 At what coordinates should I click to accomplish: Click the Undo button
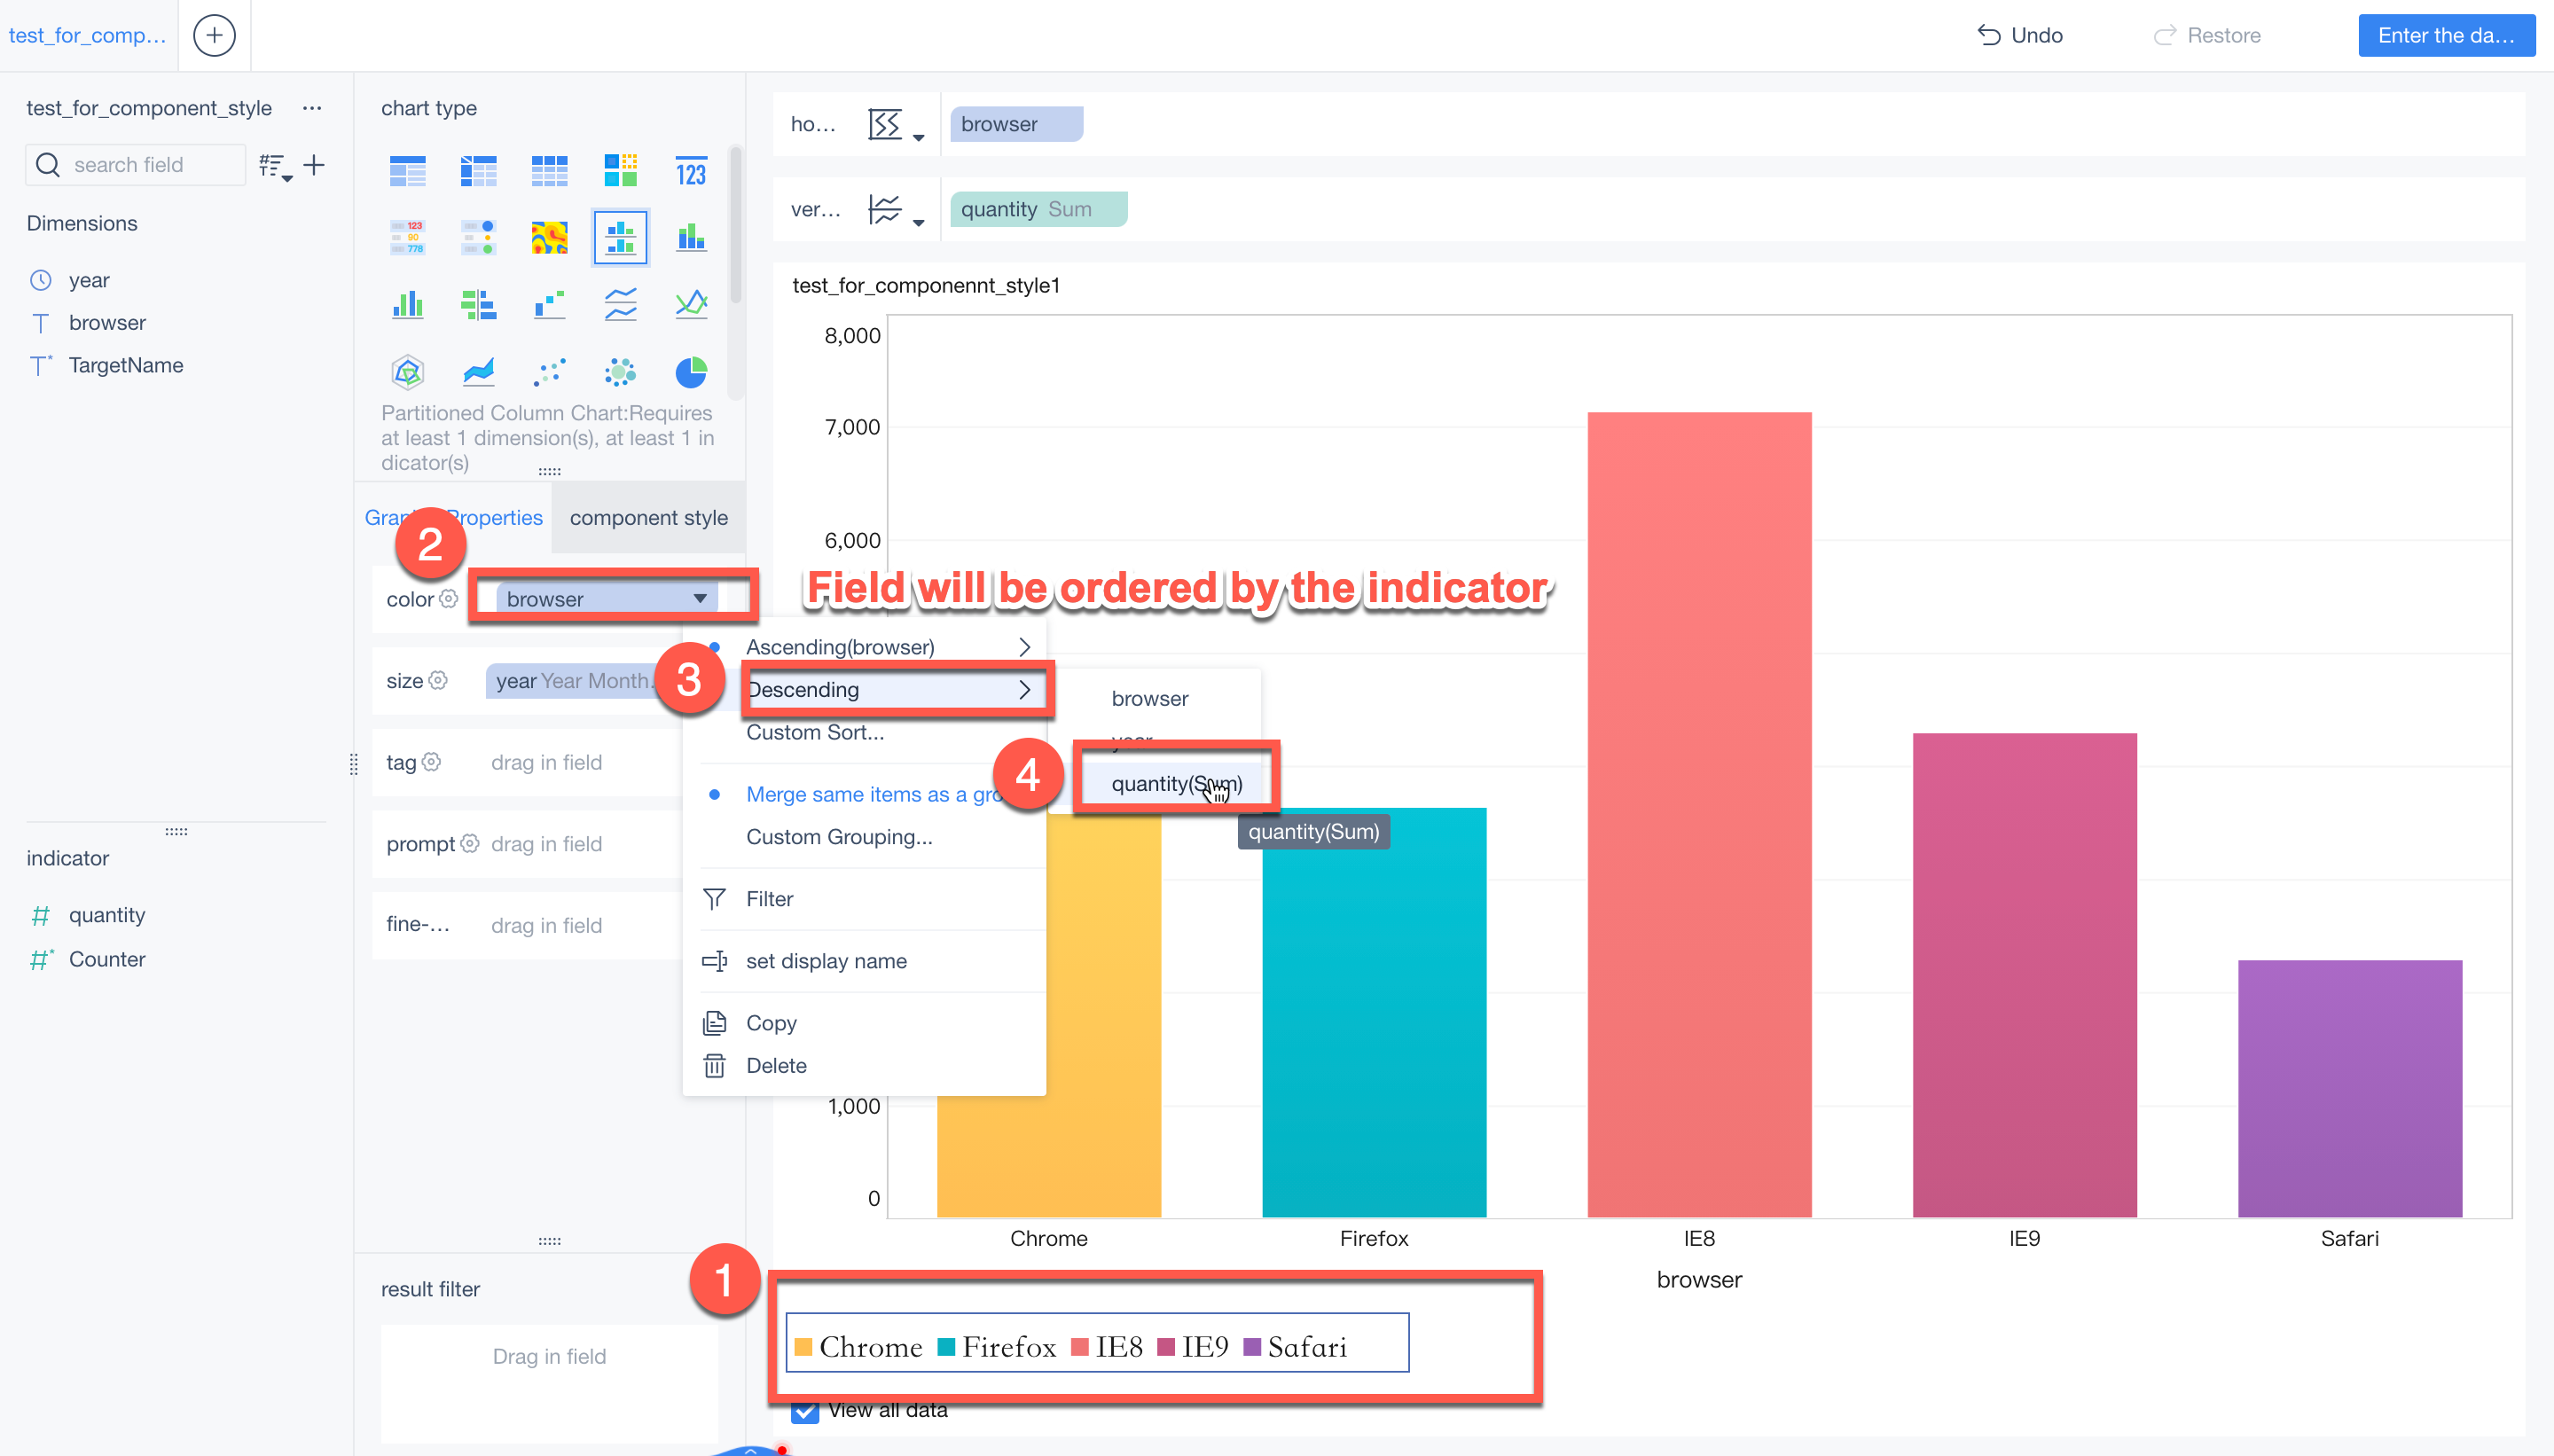point(2020,35)
